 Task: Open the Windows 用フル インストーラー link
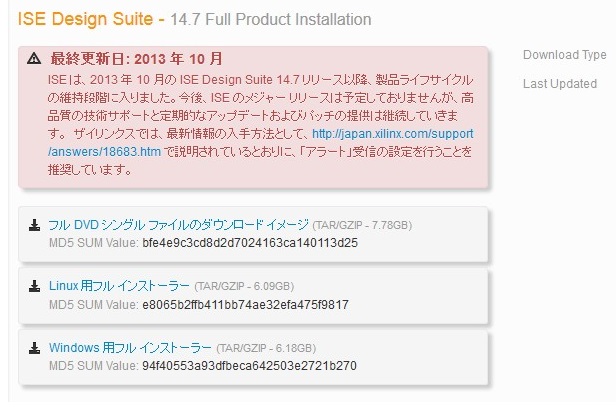130,348
